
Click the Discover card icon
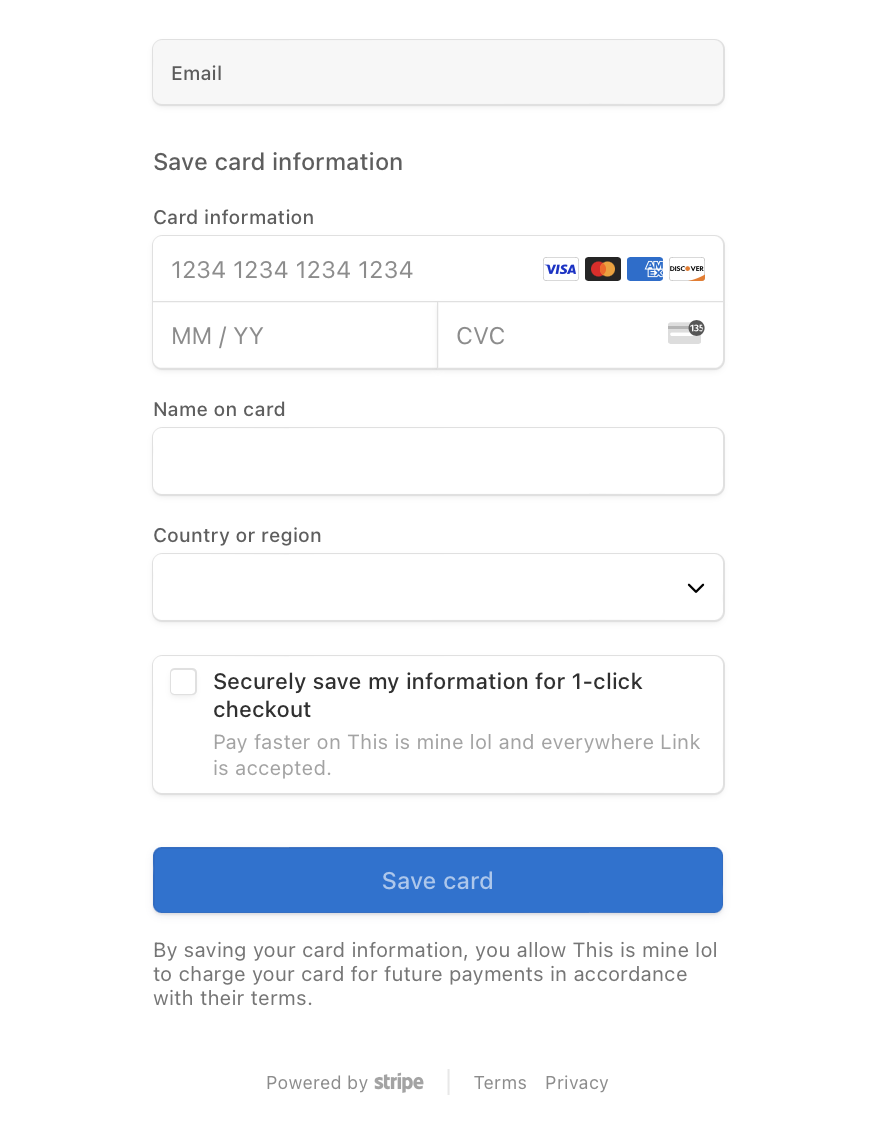click(x=686, y=268)
